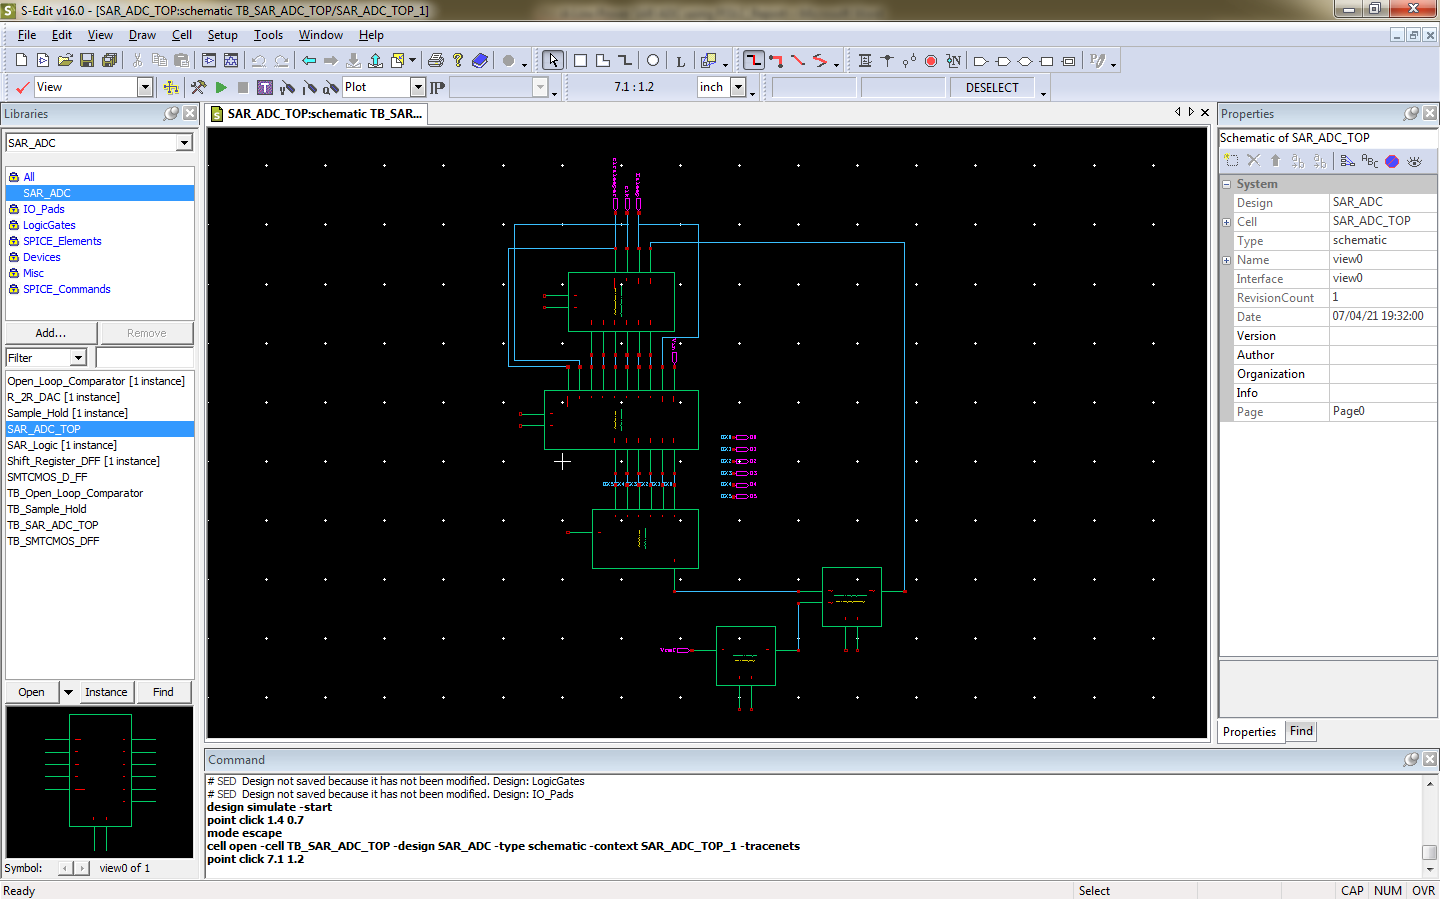Select the Bidirectional Port tool
This screenshot has width=1440, height=900.
coord(1025,61)
